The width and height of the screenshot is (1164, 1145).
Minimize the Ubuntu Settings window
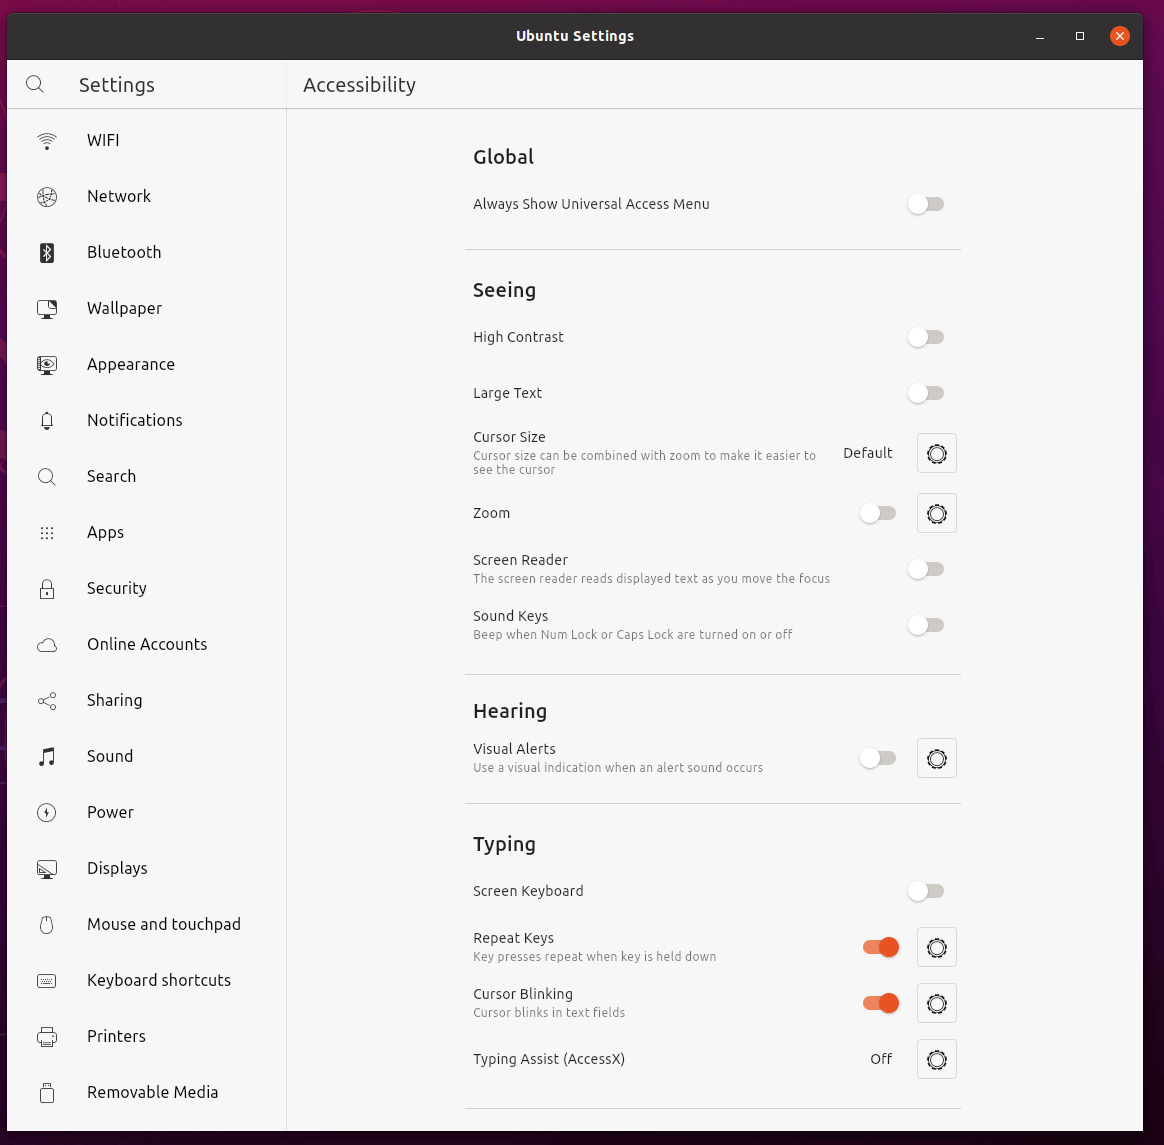1040,36
